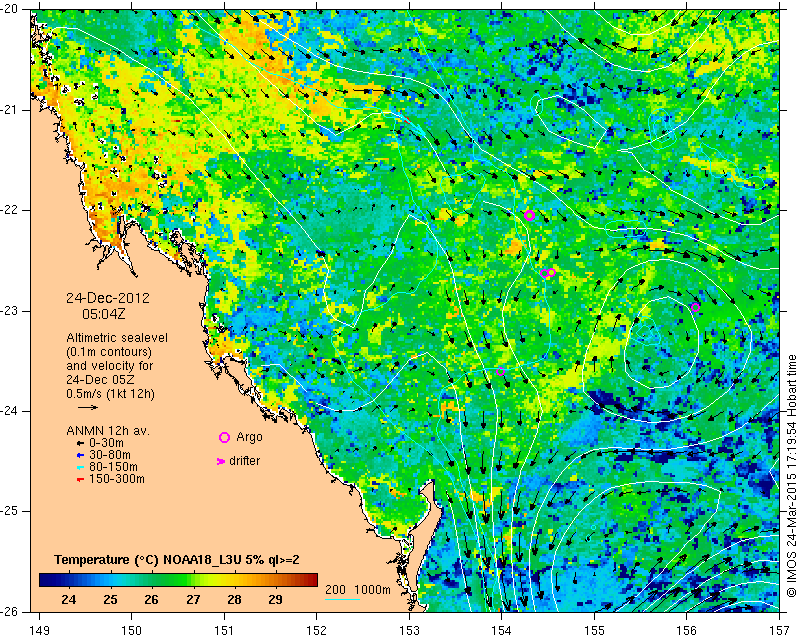This screenshot has height=640, width=800.
Task: Pick the bold Argo float marker near latitude -22
Action: 529,215
